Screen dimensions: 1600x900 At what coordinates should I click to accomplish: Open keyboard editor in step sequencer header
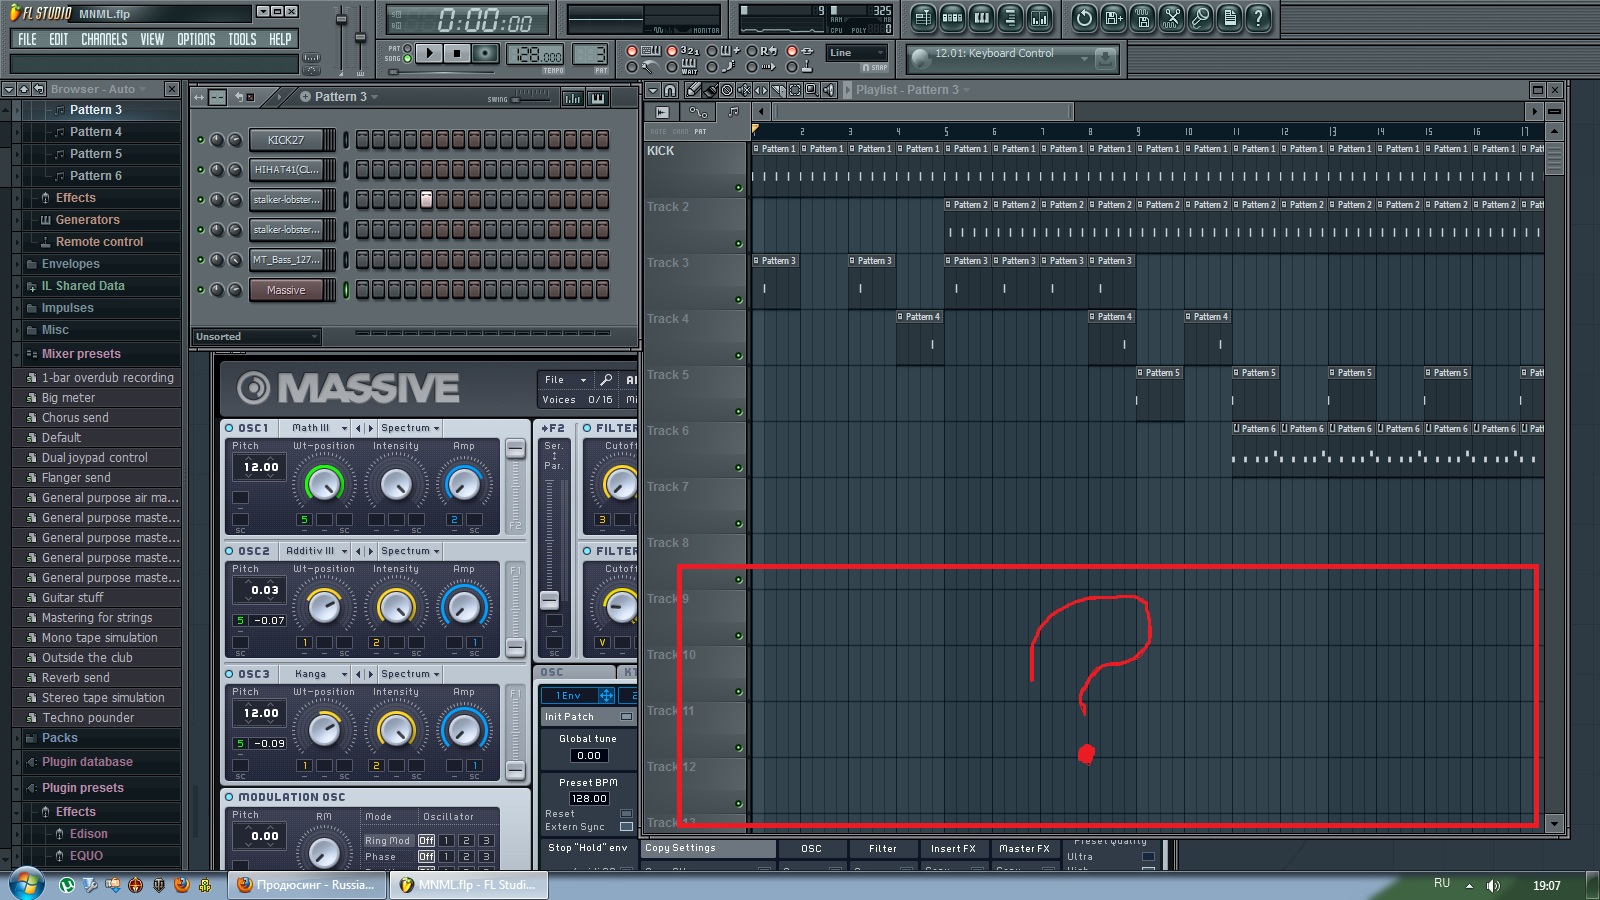[x=598, y=97]
